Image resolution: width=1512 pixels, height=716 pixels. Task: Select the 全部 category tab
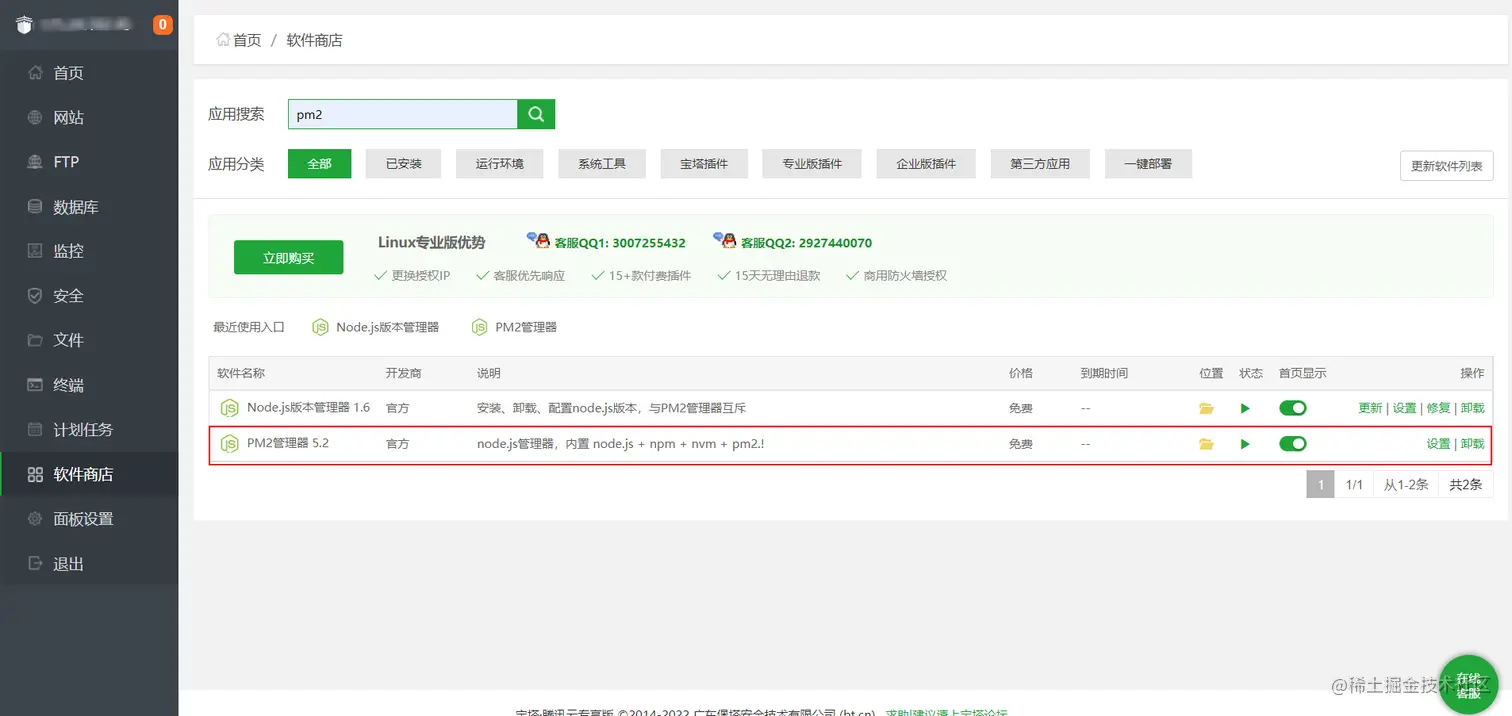tap(319, 164)
